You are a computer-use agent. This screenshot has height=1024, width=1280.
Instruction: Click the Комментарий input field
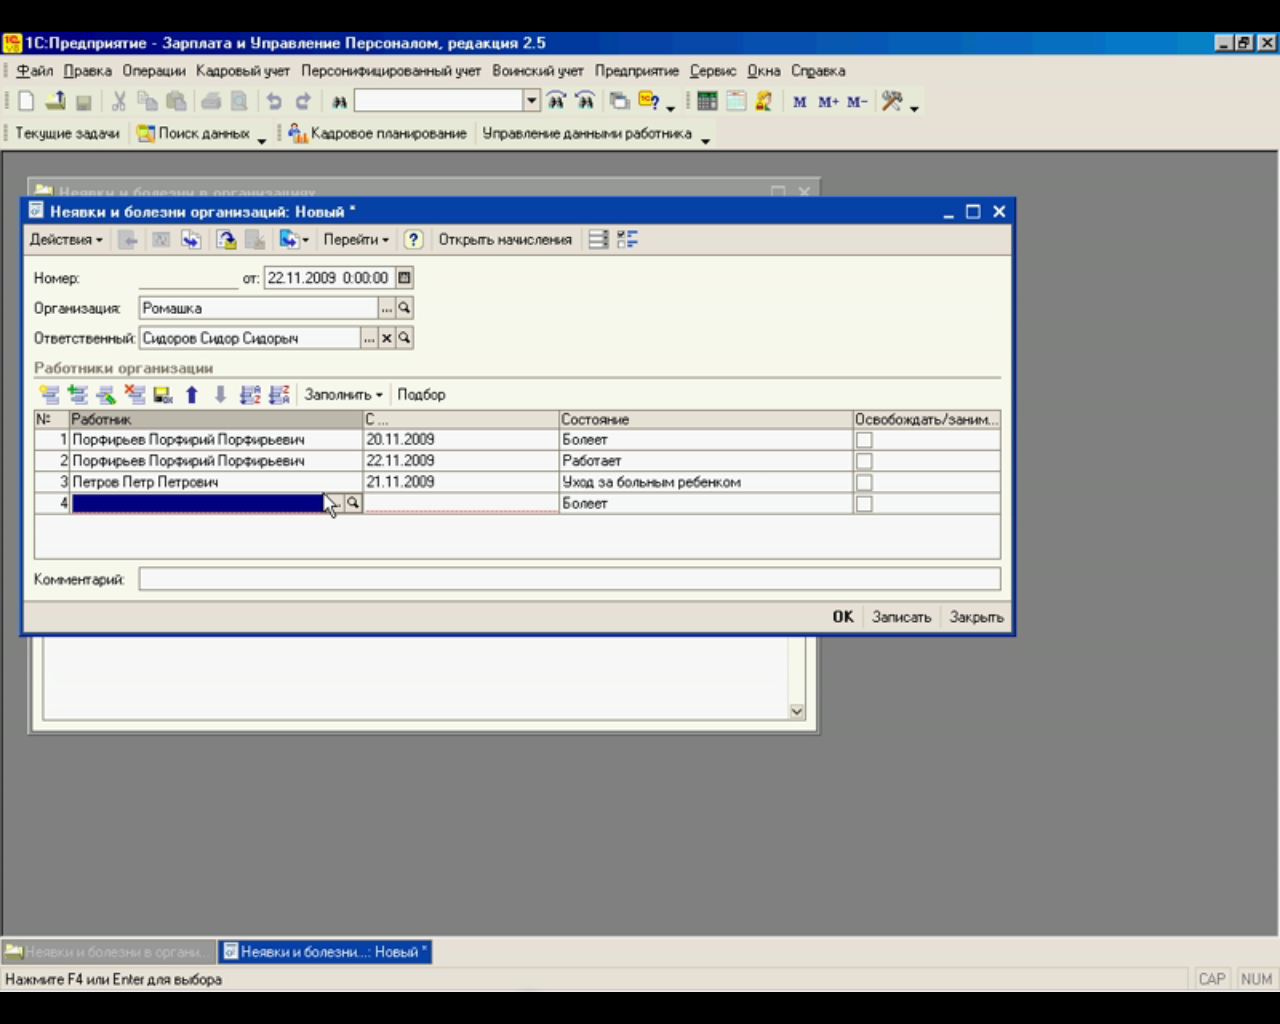pos(570,579)
